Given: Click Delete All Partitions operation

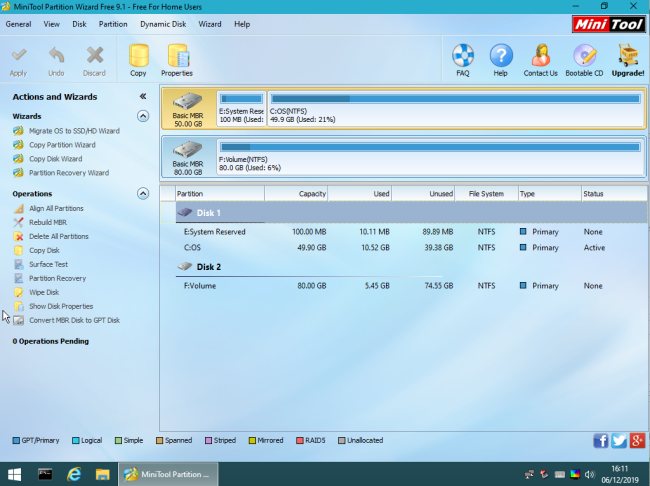Looking at the screenshot, I should pos(58,236).
